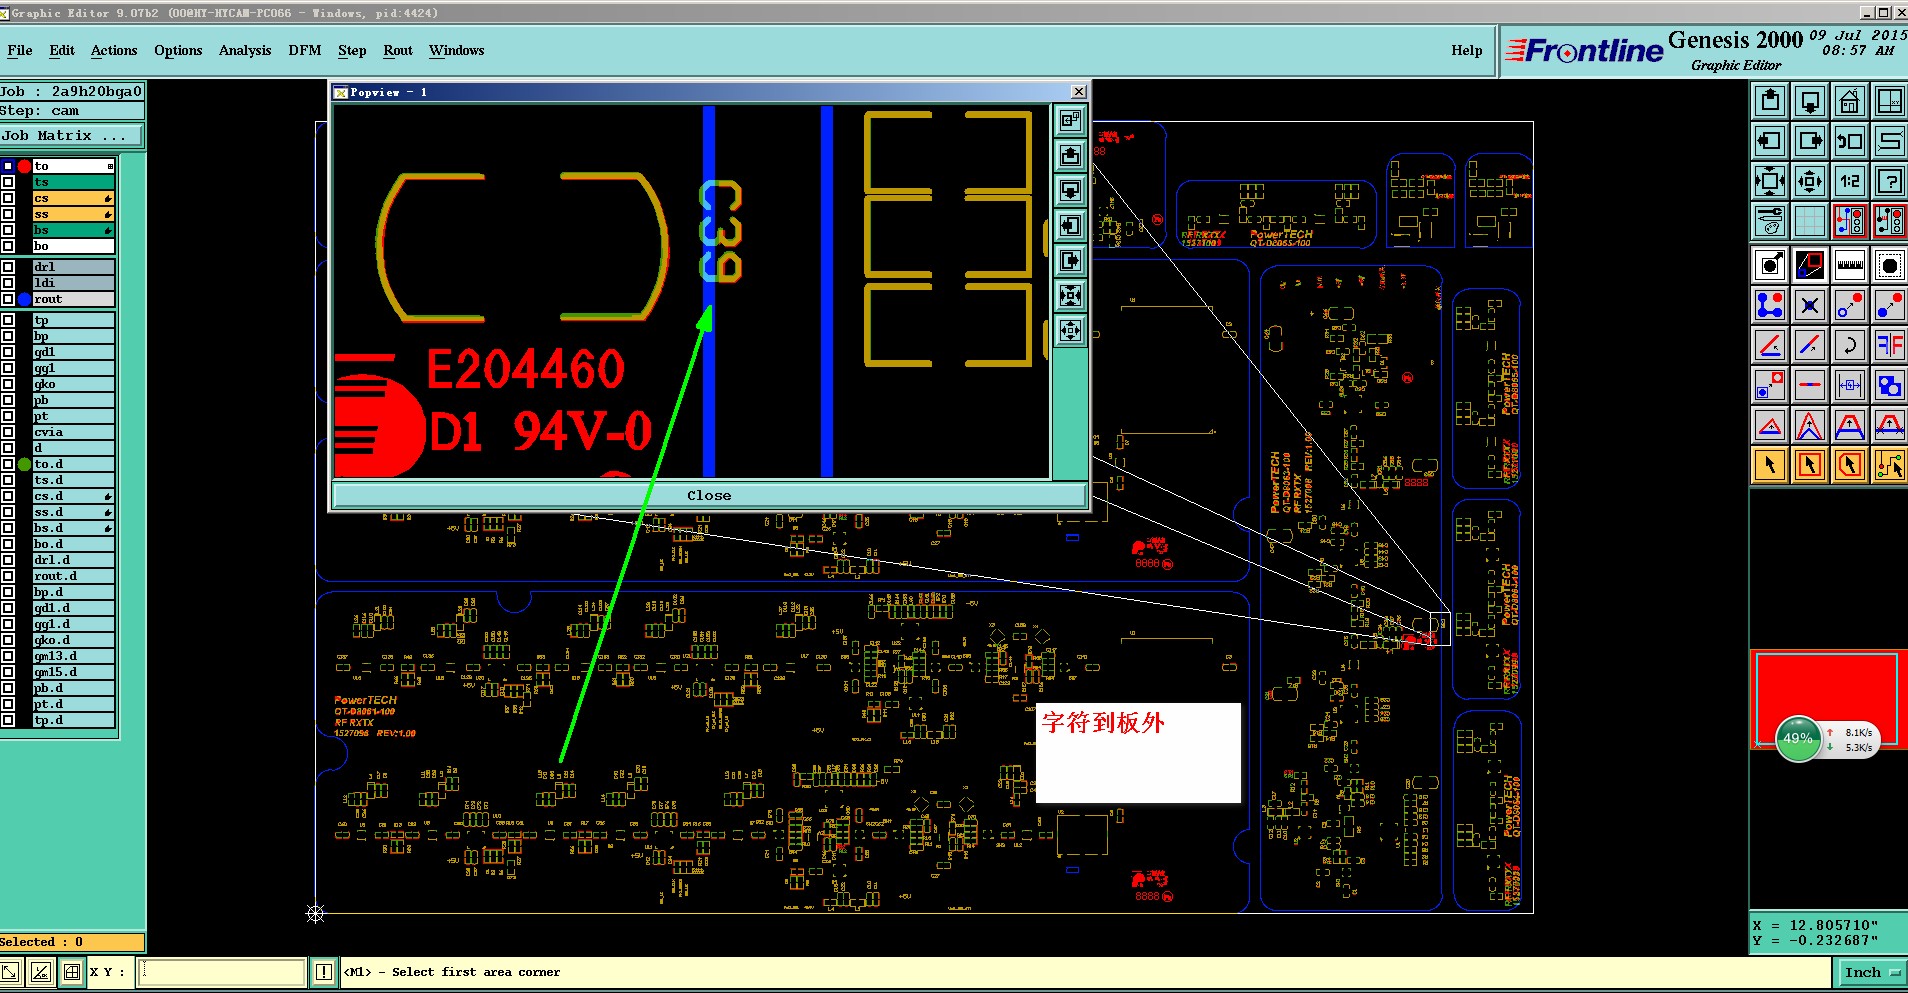Click the crosshair snap icon in status bar
Image resolution: width=1908 pixels, height=993 pixels.
[x=72, y=972]
